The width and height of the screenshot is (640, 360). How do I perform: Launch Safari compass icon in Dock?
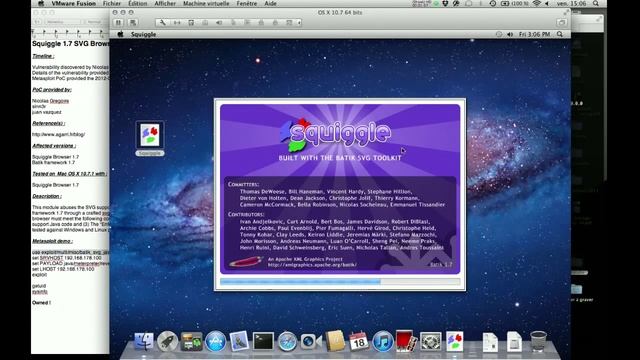tap(287, 341)
